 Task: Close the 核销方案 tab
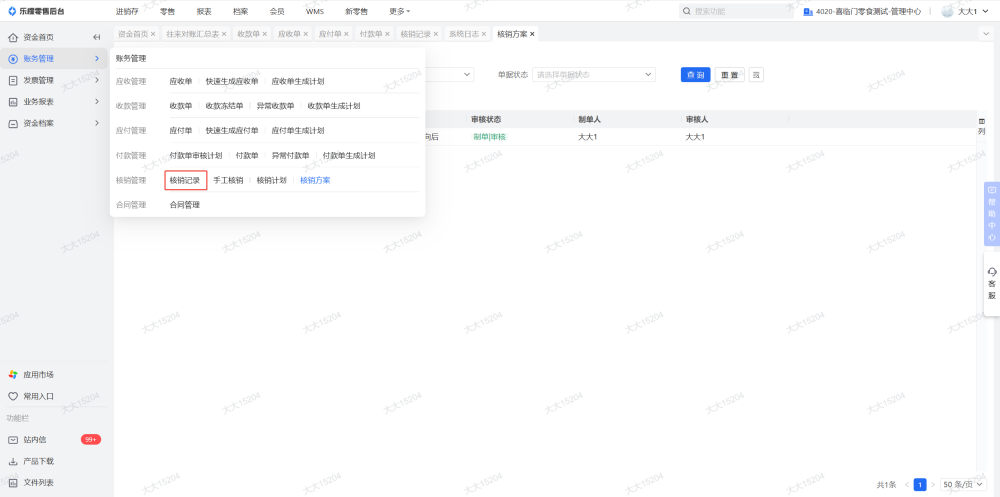[x=532, y=34]
